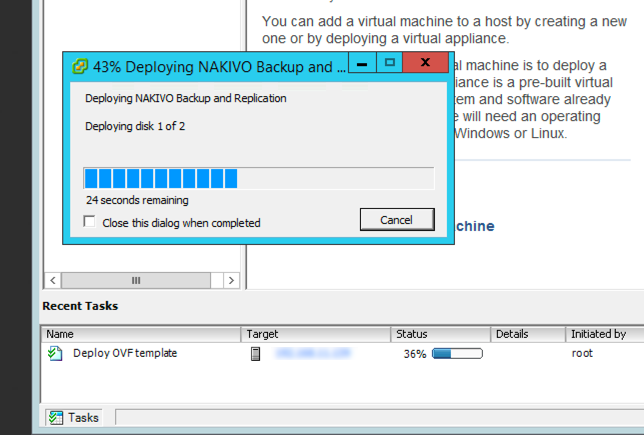Screen dimensions: 644x435
Task: Click right arrow of horizontal scrollbar
Action: coord(231,281)
